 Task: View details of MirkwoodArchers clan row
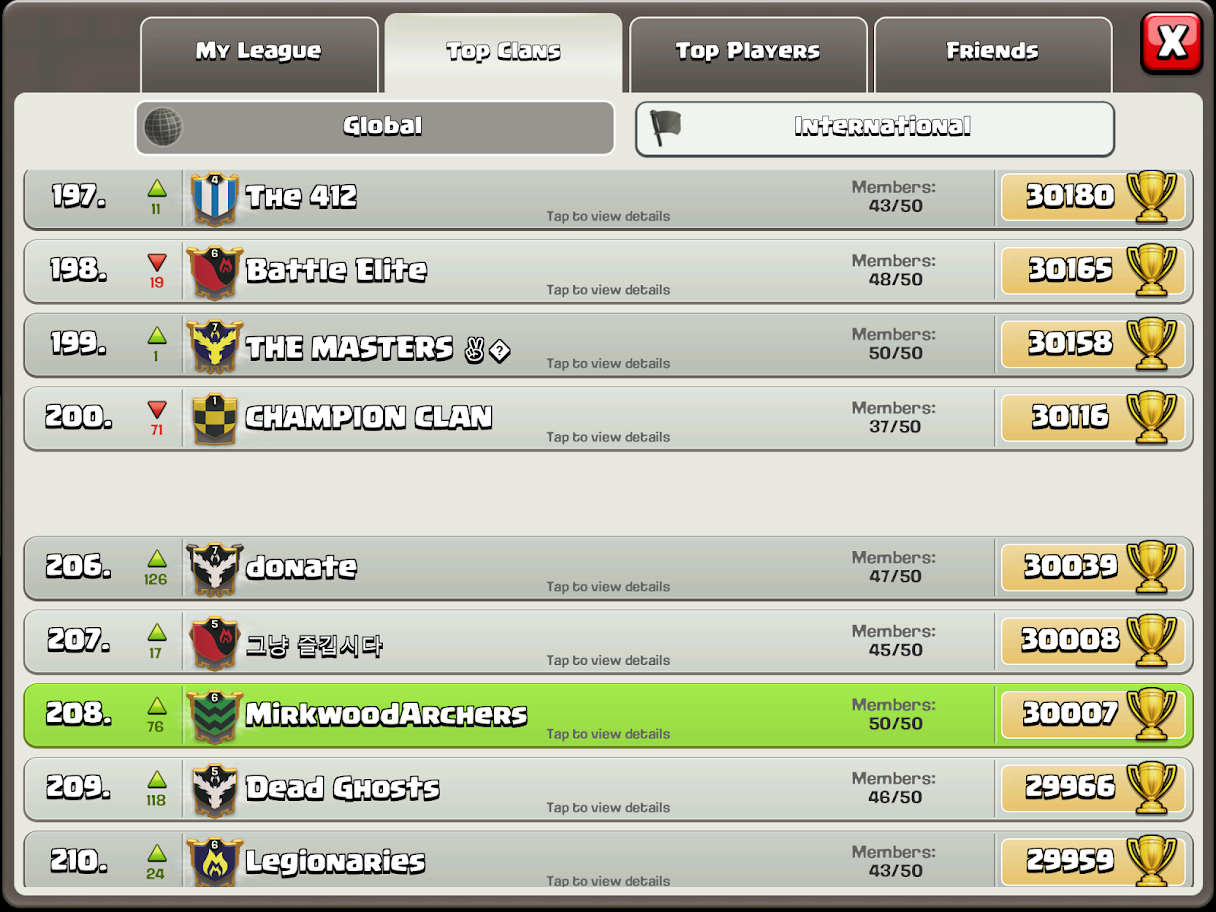pyautogui.click(x=608, y=716)
